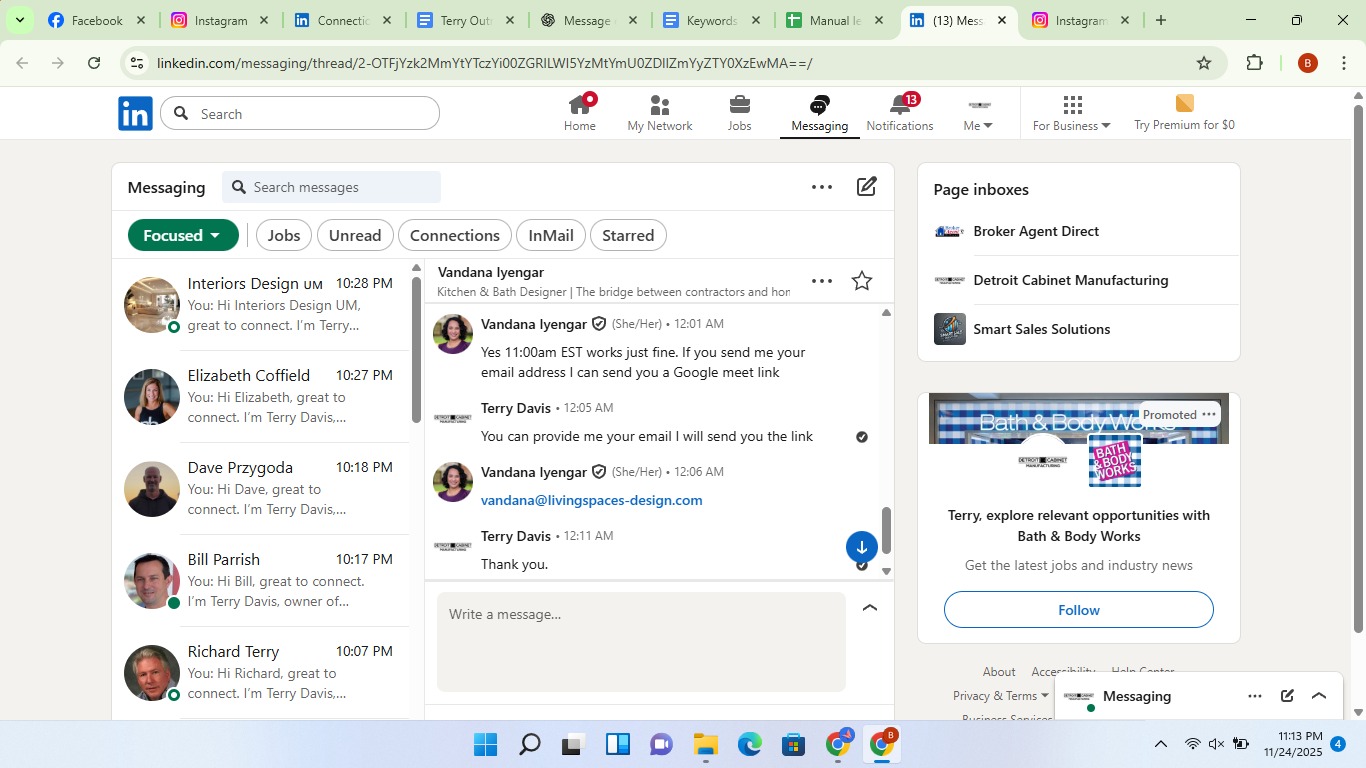Expand the message compose box chevron
Image resolution: width=1366 pixels, height=768 pixels.
click(x=870, y=608)
